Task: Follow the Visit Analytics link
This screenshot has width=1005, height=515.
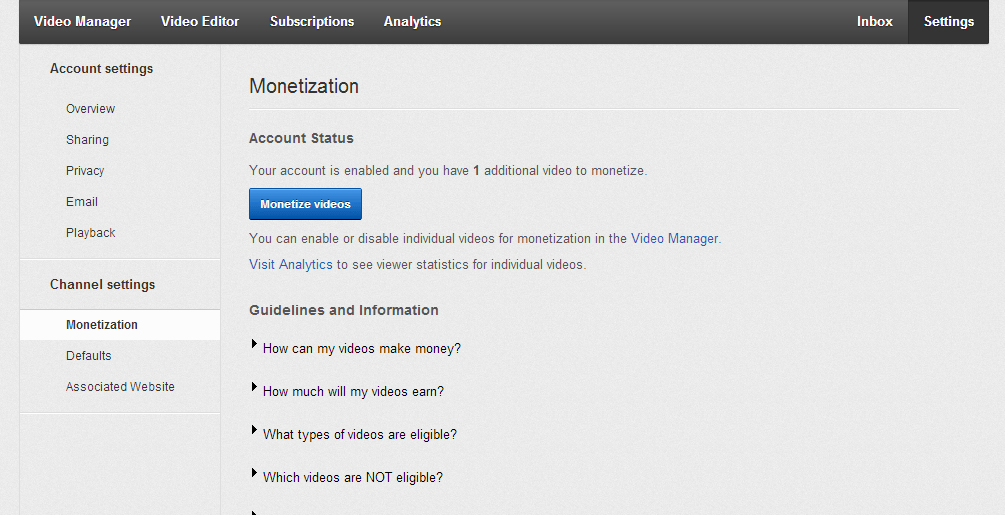Action: click(290, 265)
